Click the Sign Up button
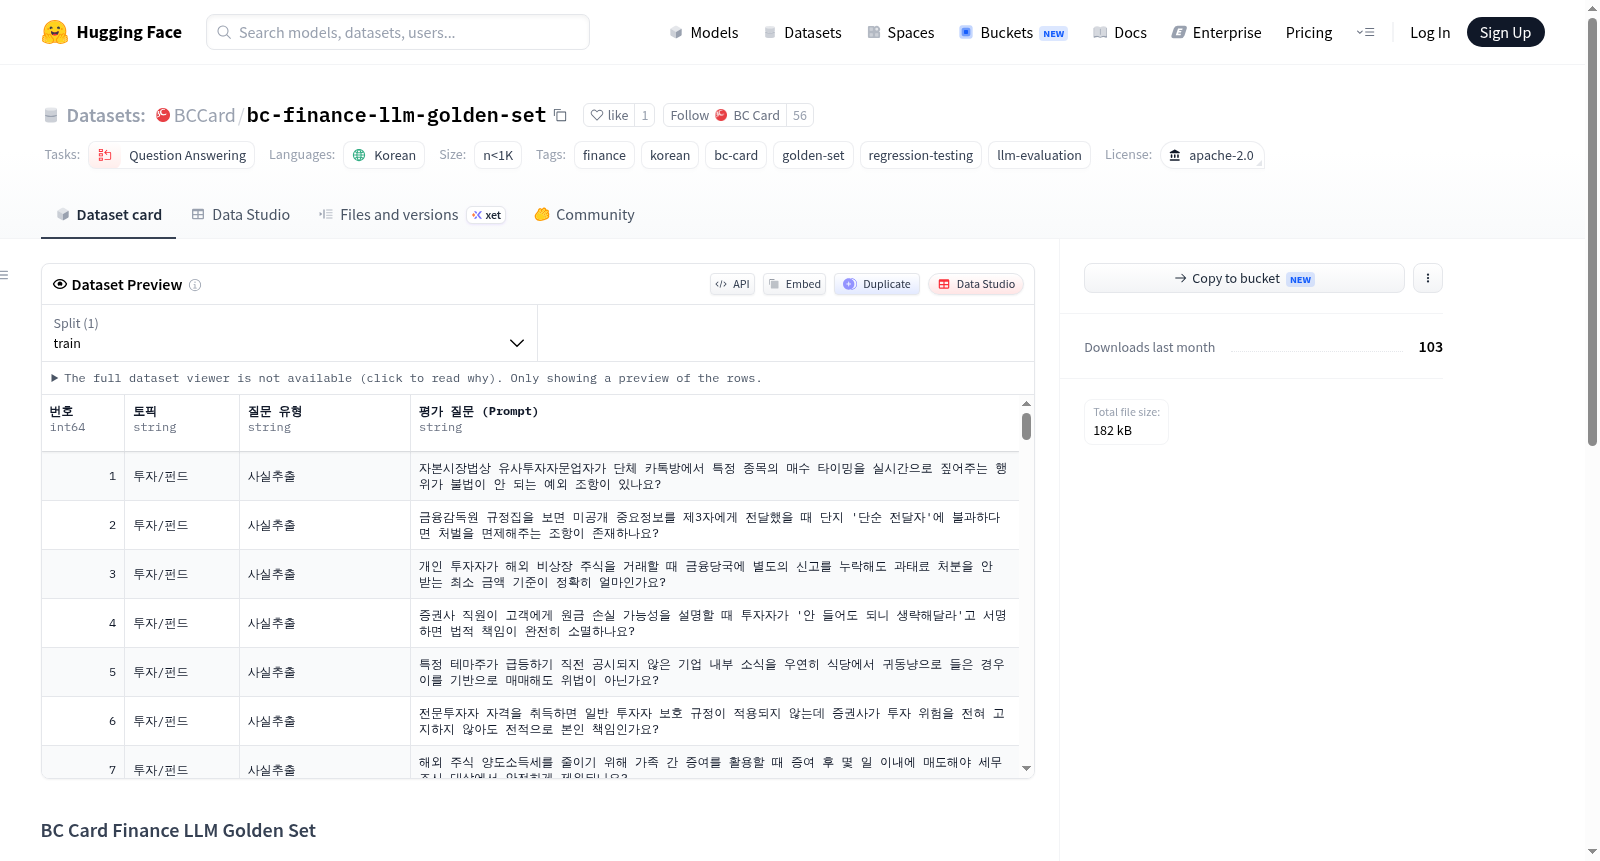The width and height of the screenshot is (1600, 861). [x=1505, y=33]
